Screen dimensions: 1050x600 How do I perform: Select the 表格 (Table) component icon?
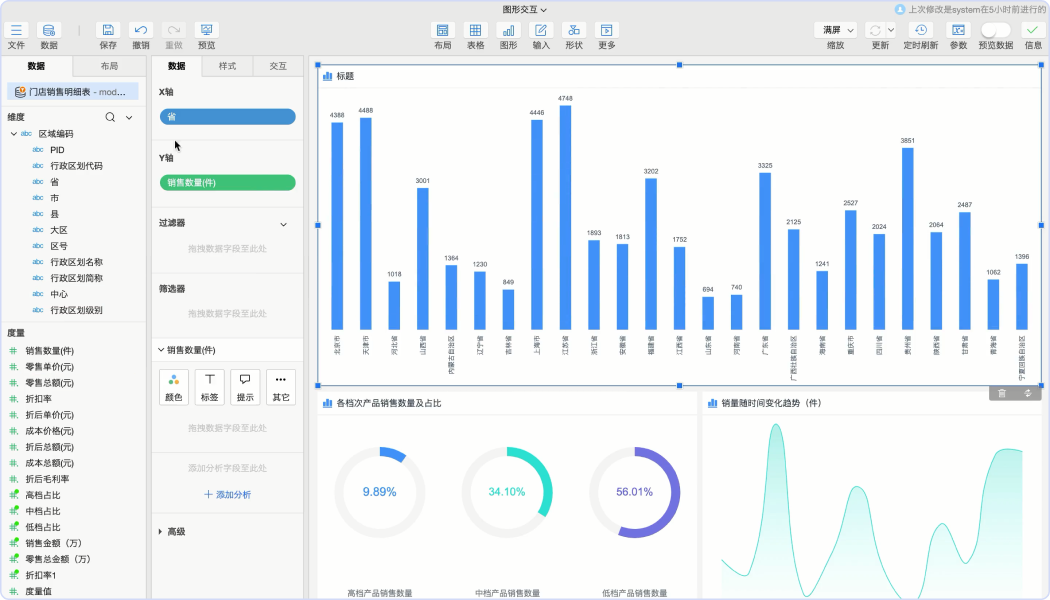(x=475, y=31)
